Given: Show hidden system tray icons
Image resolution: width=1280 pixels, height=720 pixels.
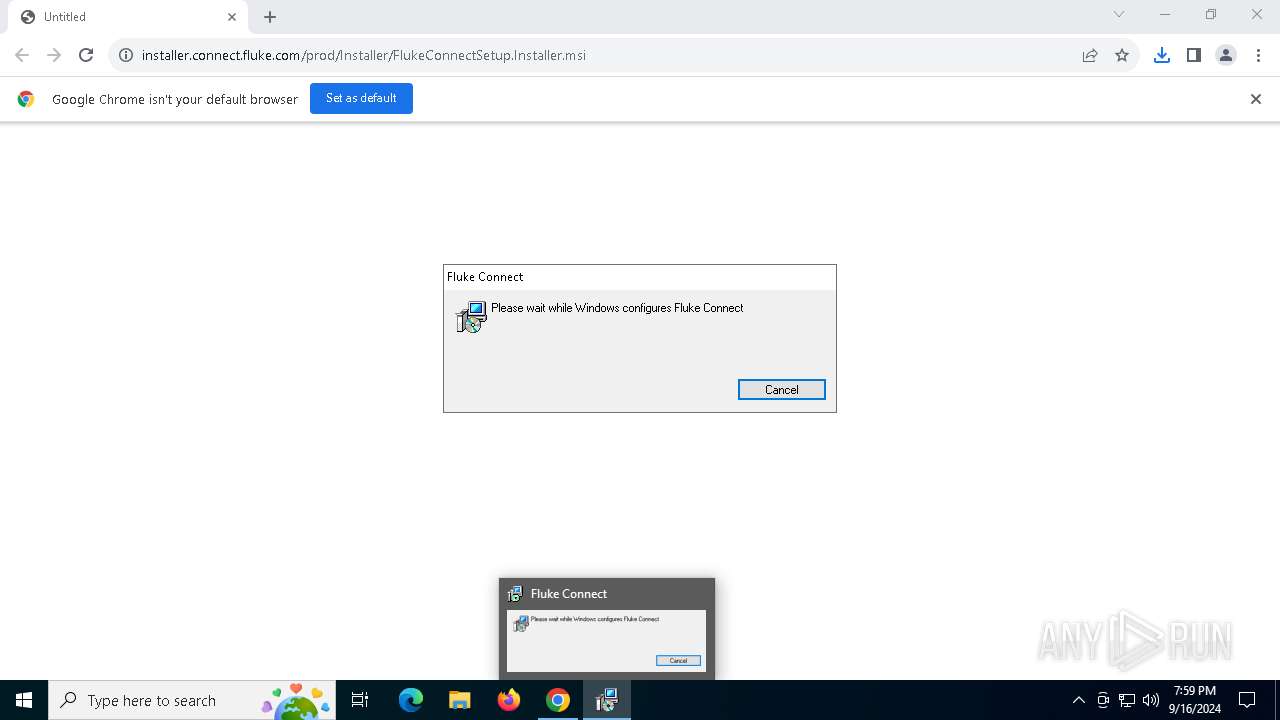Looking at the screenshot, I should 1078,700.
